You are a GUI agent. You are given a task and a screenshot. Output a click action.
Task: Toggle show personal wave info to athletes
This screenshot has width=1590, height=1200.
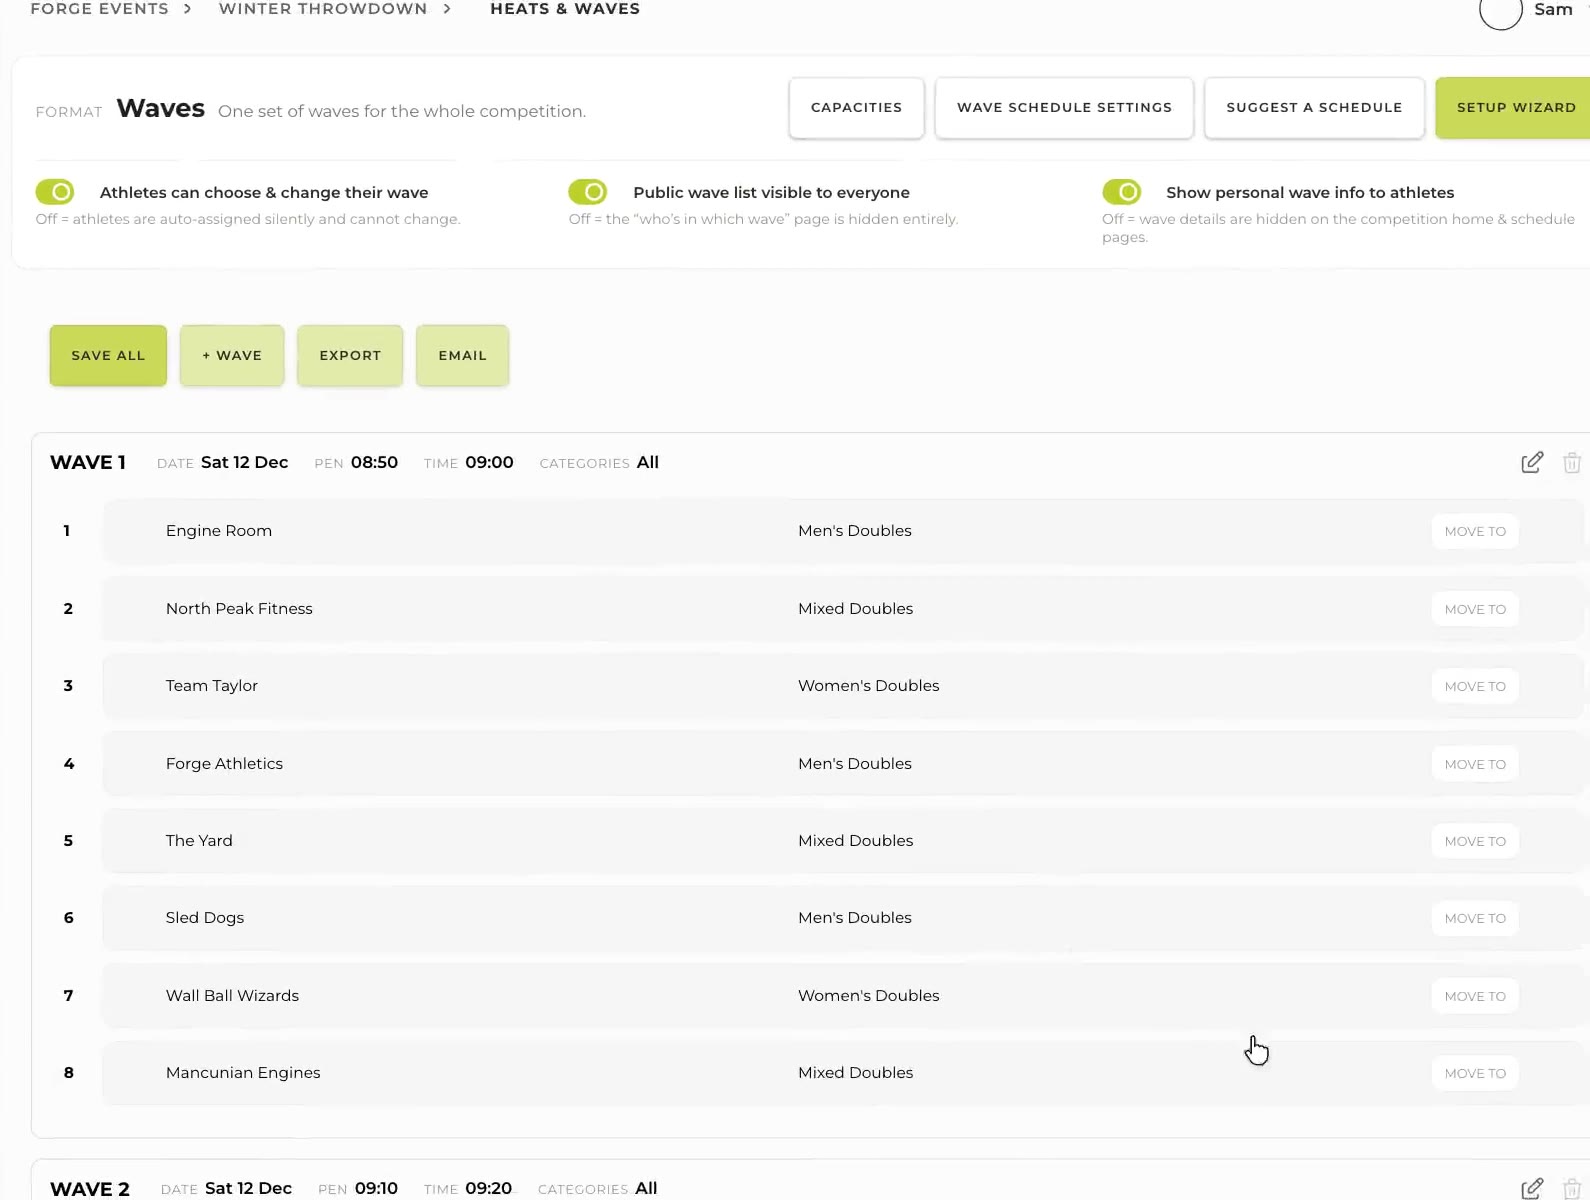click(x=1122, y=191)
